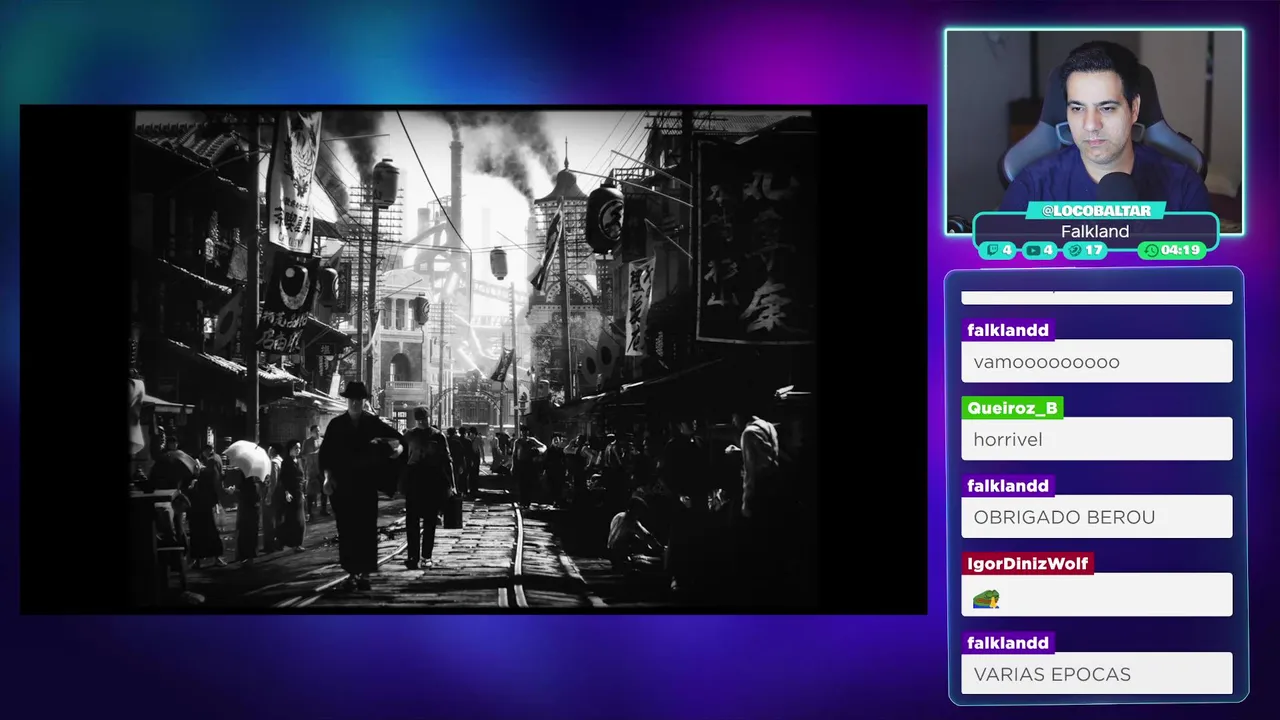Click falklandd username above 'OBRIGADO BEROU'
The image size is (1280, 720).
click(x=1008, y=486)
